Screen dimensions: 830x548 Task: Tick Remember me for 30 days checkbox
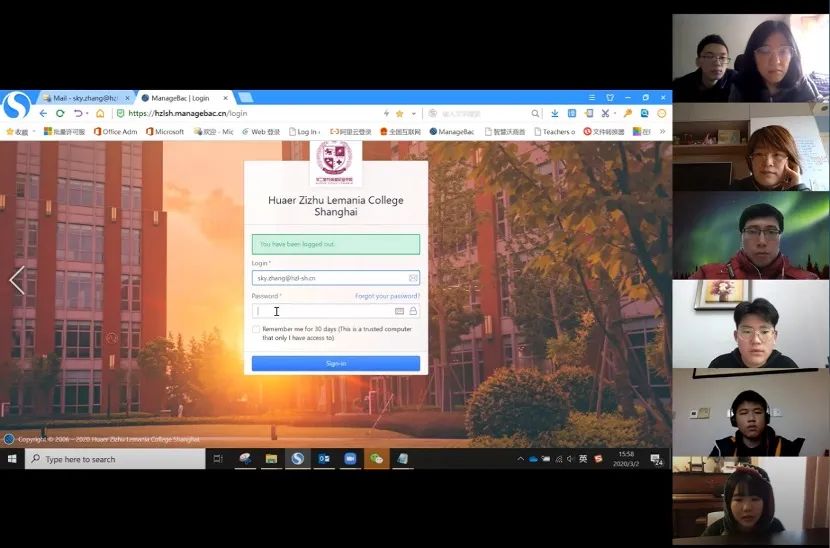256,329
